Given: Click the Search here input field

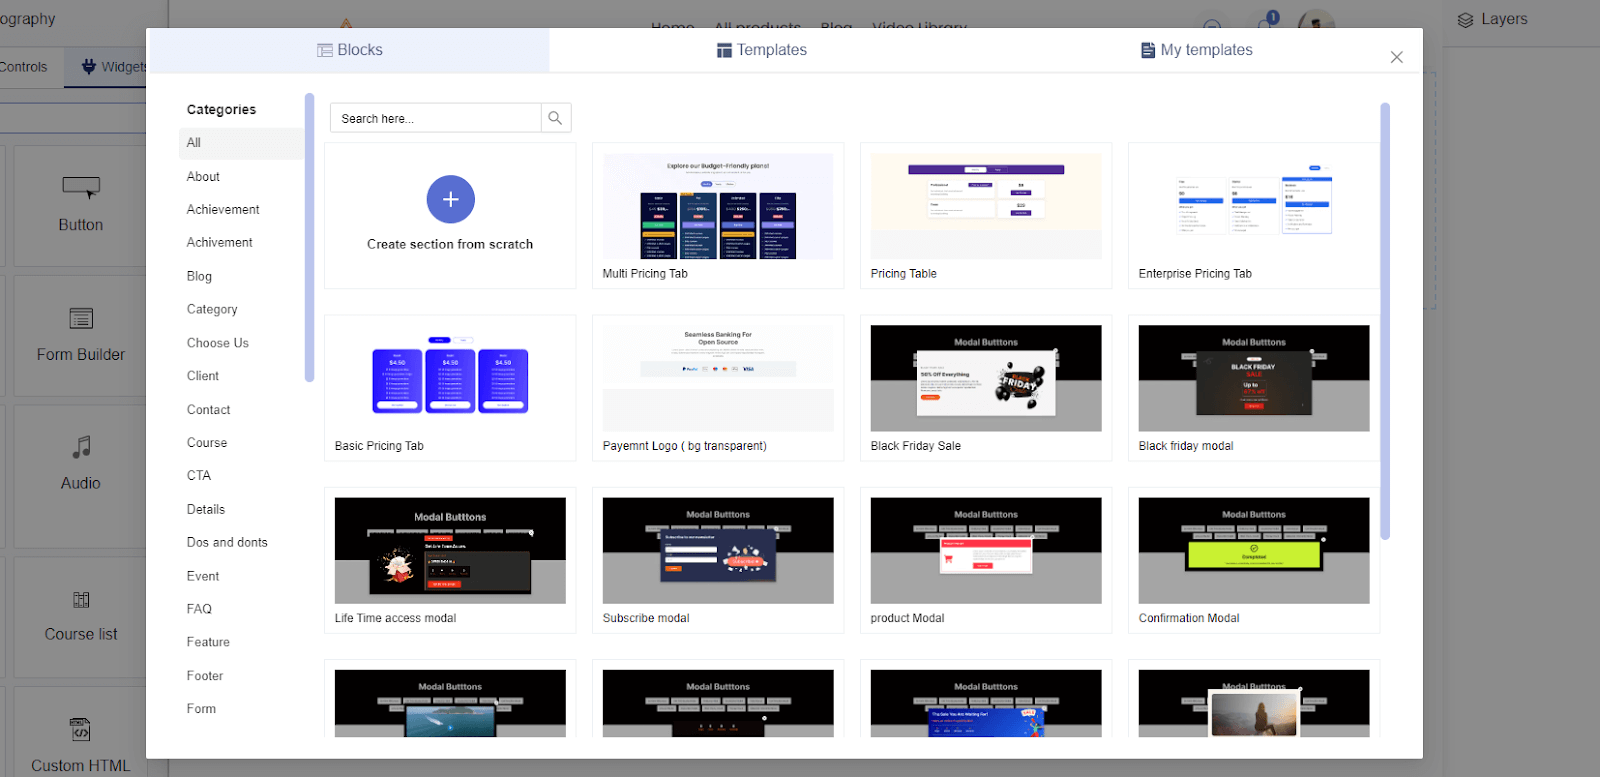Looking at the screenshot, I should tap(435, 118).
